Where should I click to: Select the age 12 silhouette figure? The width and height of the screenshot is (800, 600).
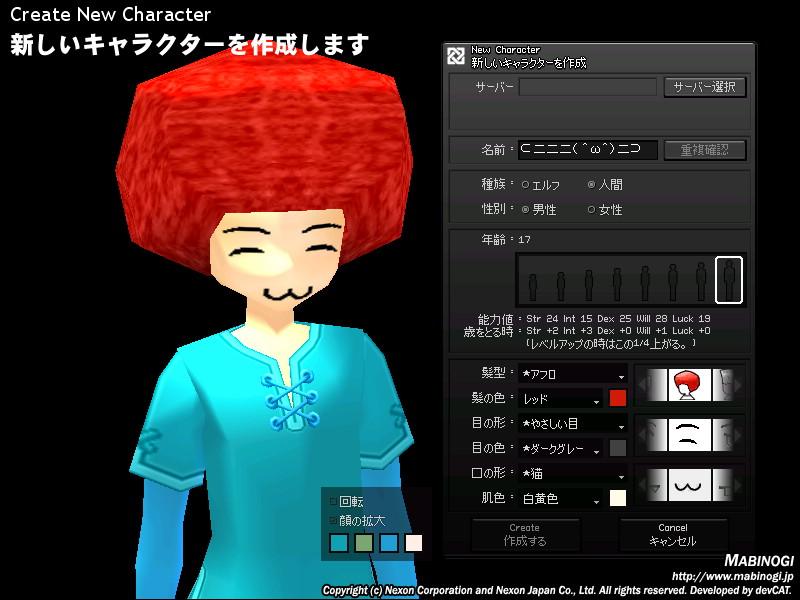(x=589, y=285)
